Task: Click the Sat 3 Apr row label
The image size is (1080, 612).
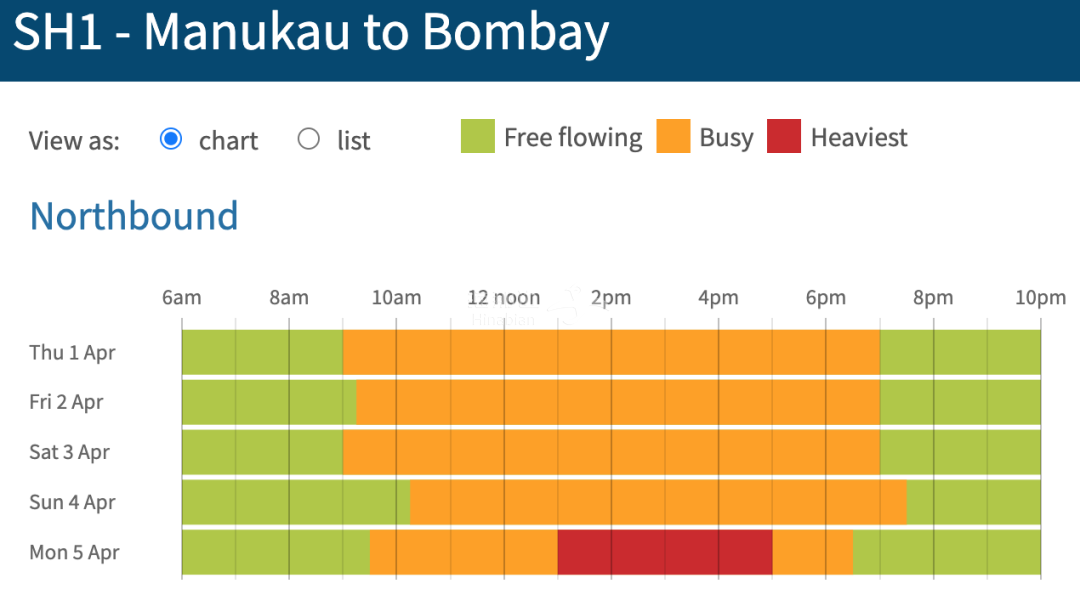Action: [70, 452]
